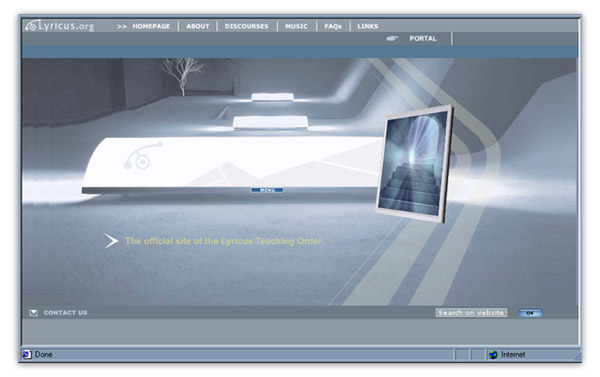Image resolution: width=600 pixels, height=377 pixels.
Task: Open the CONTACT US link
Action: (x=65, y=313)
